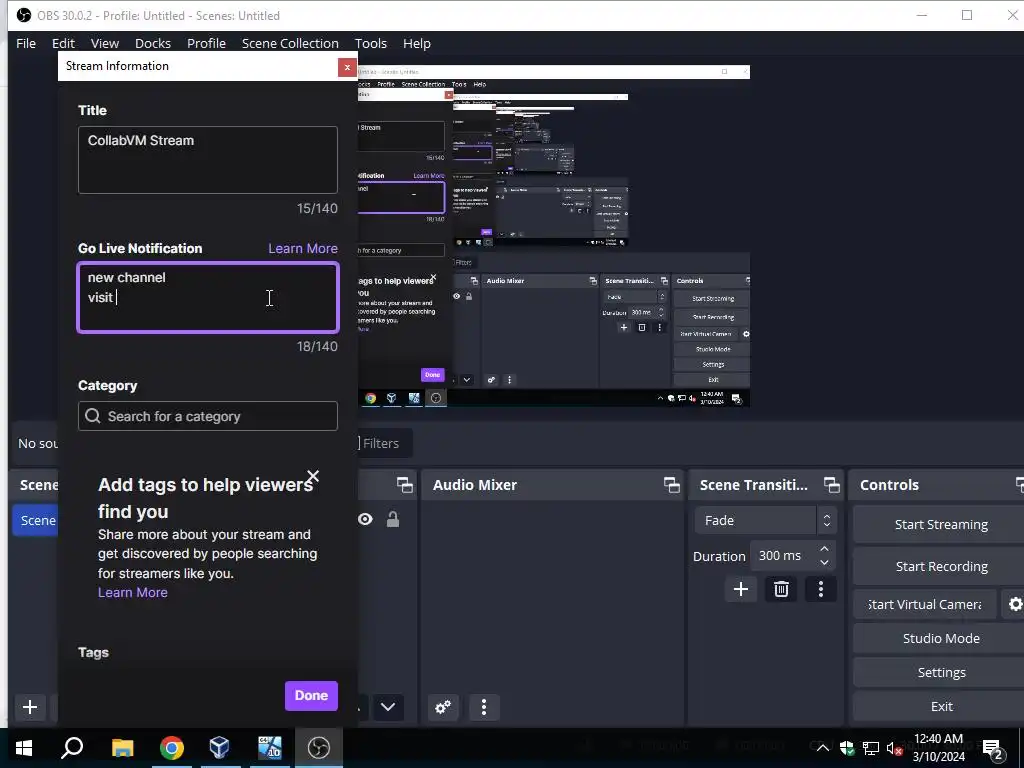Remove scene transition with trash icon
This screenshot has width=1024, height=768.
(x=781, y=589)
